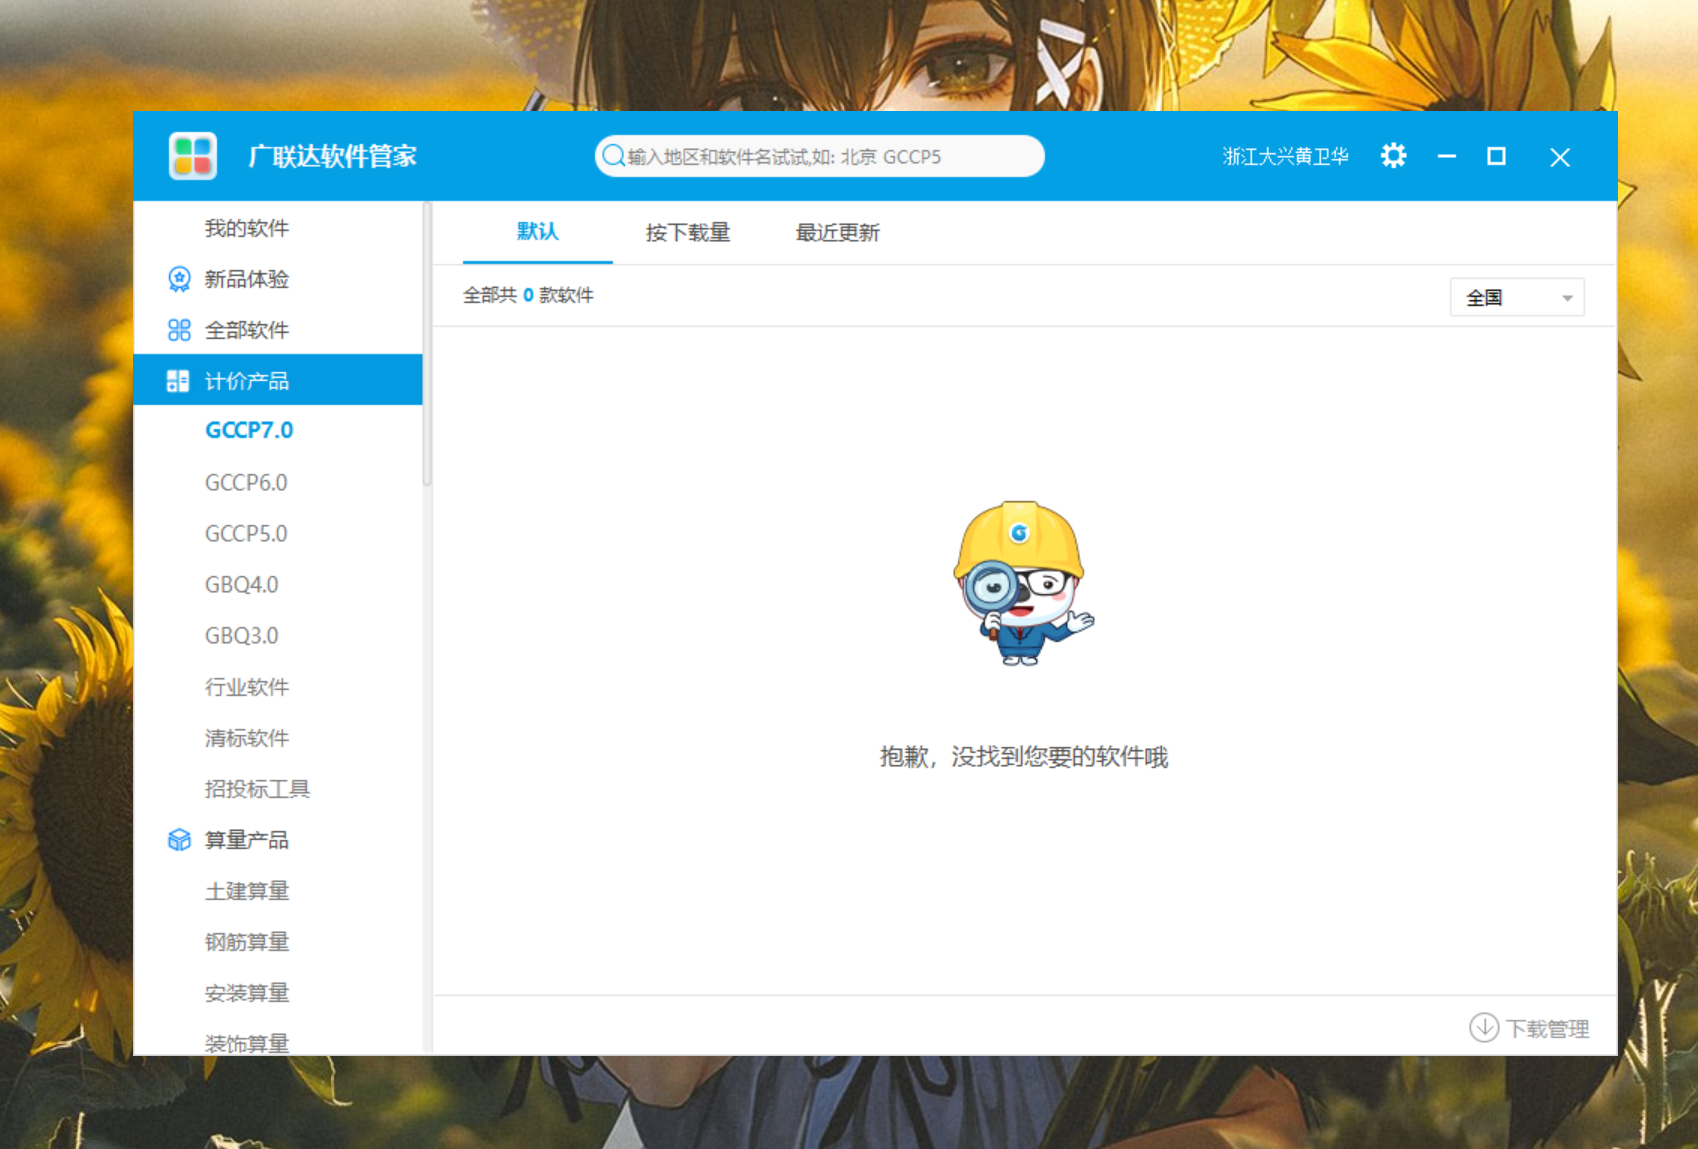
Task: Open 下载管理 download manager
Action: (x=1529, y=1028)
